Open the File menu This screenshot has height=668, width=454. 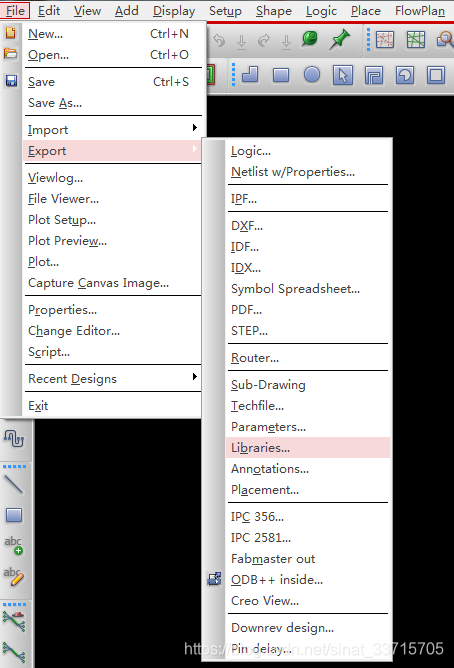[15, 10]
